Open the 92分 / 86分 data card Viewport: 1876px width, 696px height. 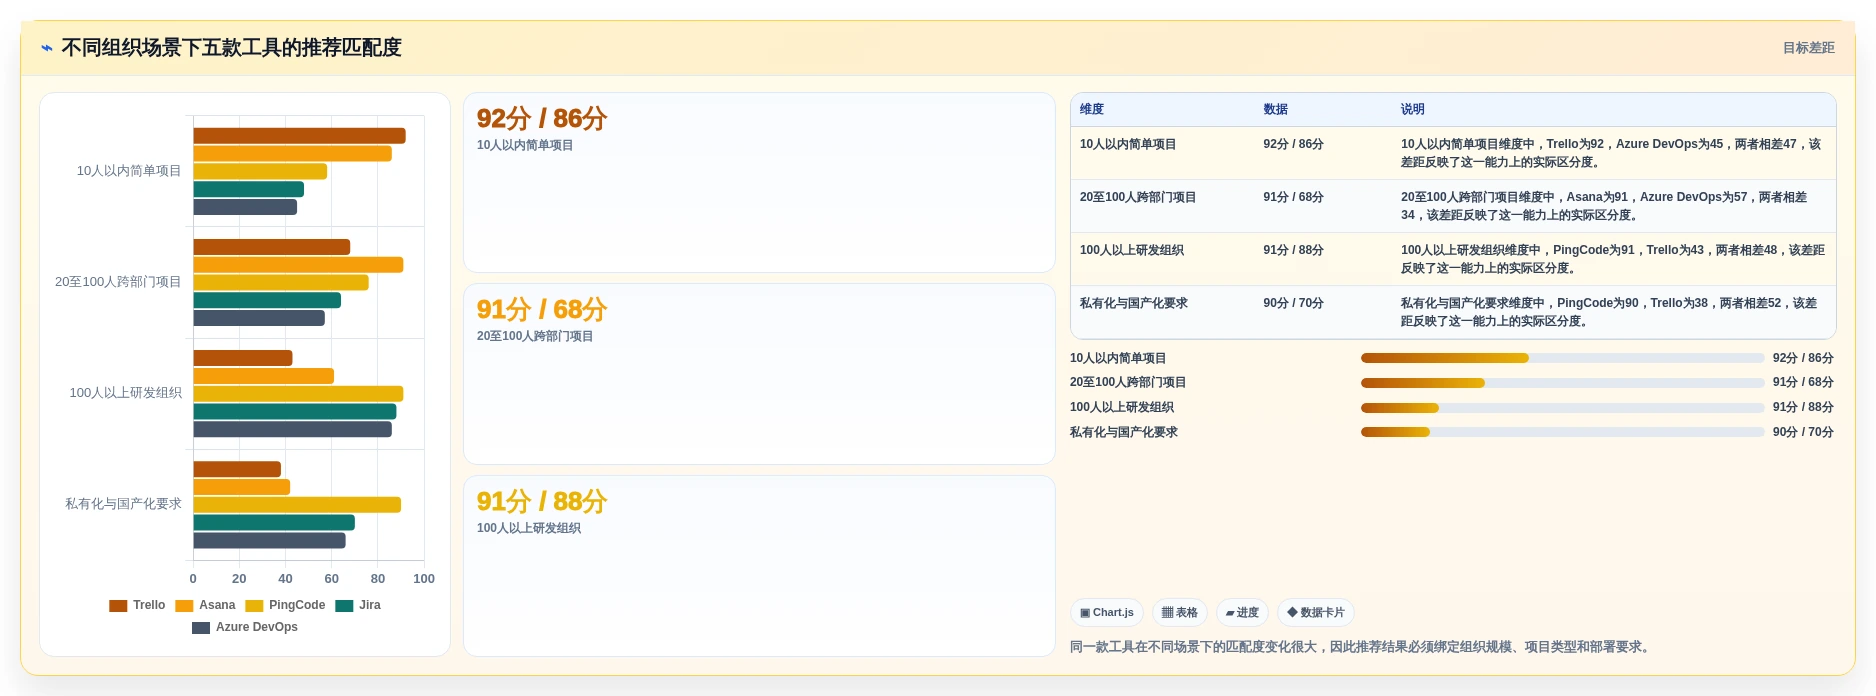coord(759,183)
